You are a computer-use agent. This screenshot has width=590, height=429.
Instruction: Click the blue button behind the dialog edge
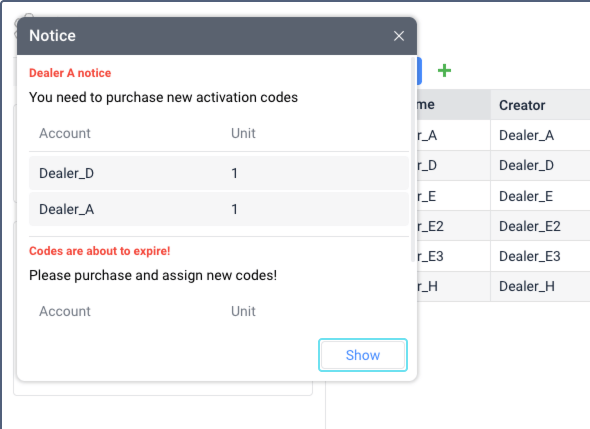(419, 71)
